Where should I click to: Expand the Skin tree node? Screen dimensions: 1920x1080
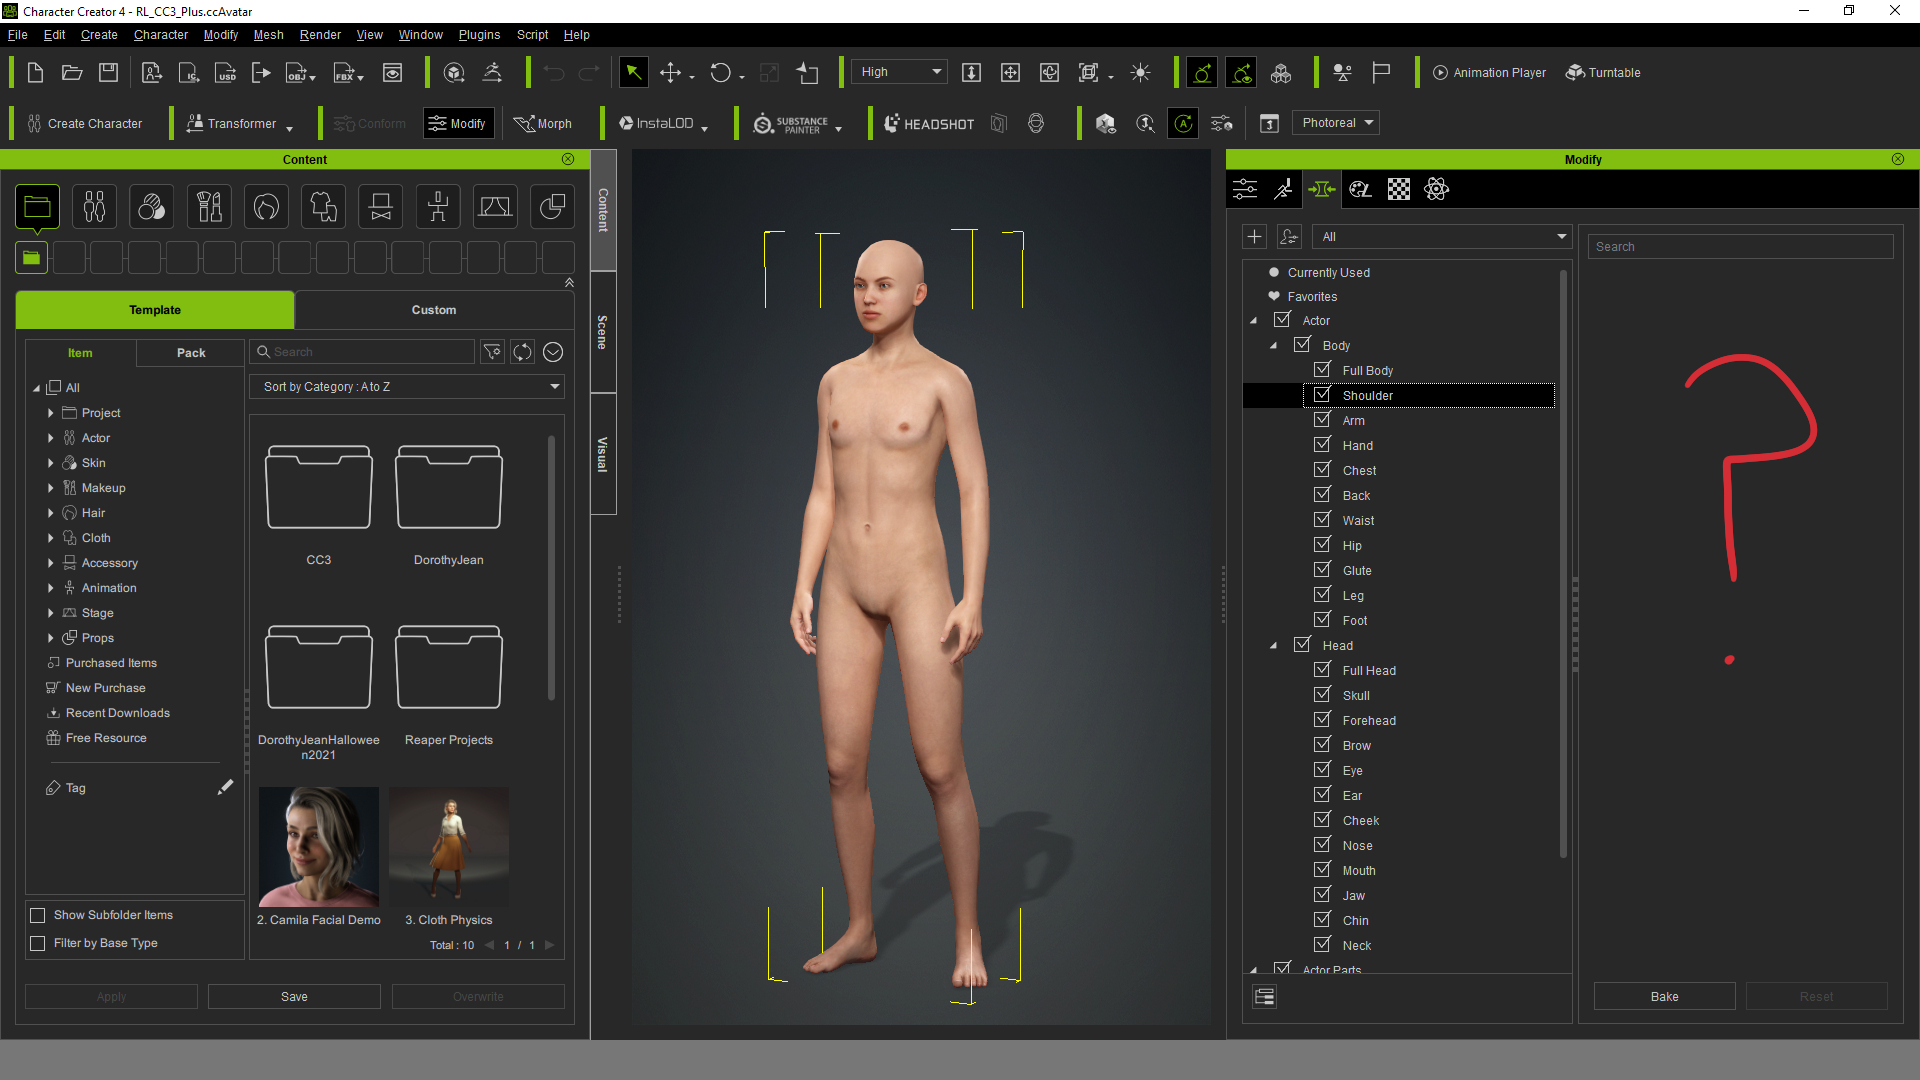(50, 463)
